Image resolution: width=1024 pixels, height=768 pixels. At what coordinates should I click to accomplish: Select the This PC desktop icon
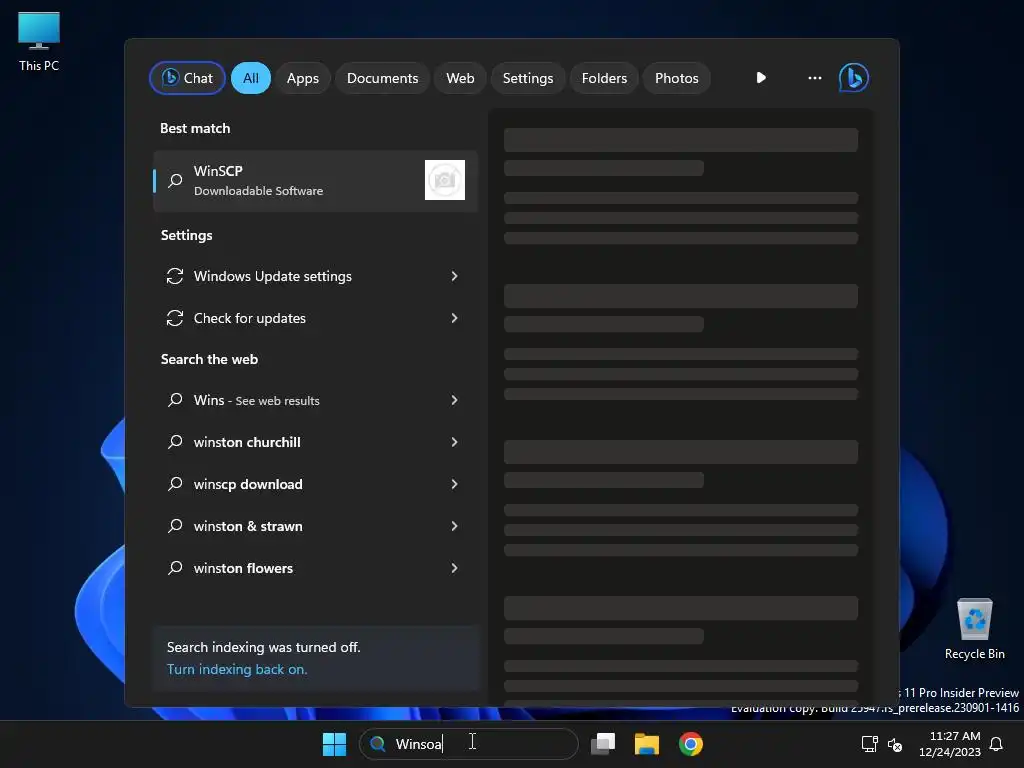tap(39, 41)
